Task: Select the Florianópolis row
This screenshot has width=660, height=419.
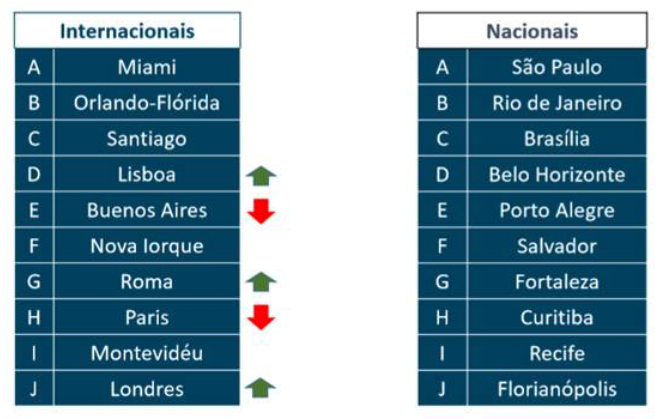Action: click(x=532, y=389)
